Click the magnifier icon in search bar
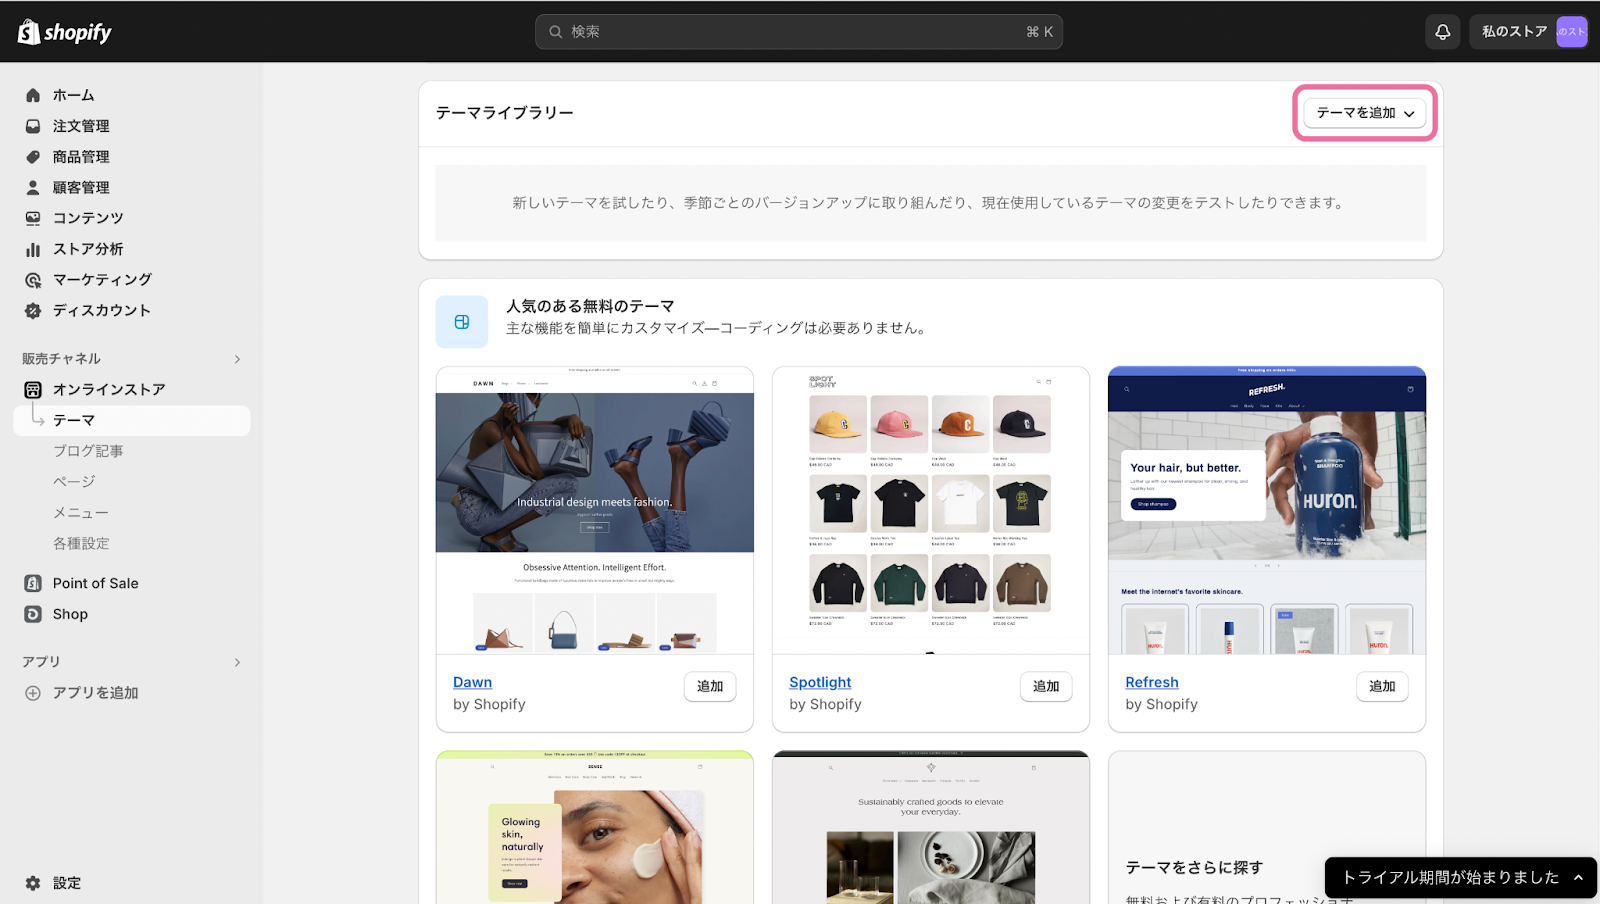Screen dimensions: 1600x904 pos(556,32)
